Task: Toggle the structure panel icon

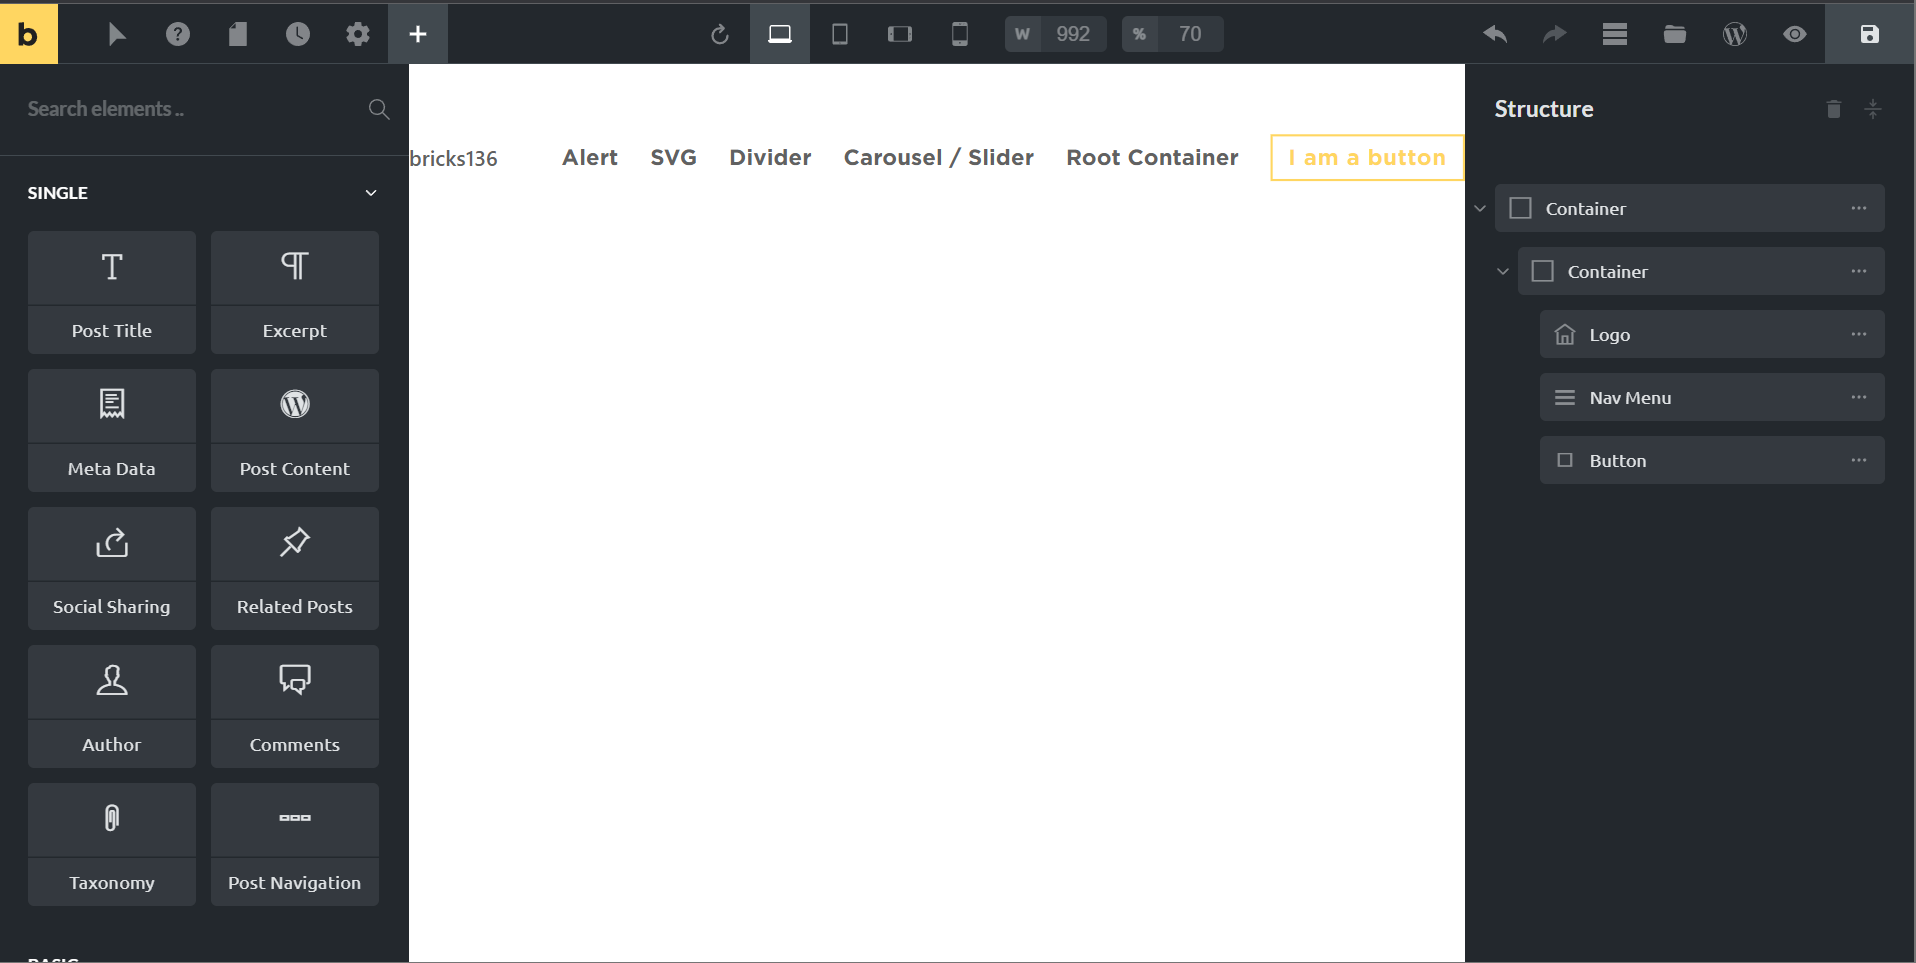Action: pyautogui.click(x=1615, y=34)
